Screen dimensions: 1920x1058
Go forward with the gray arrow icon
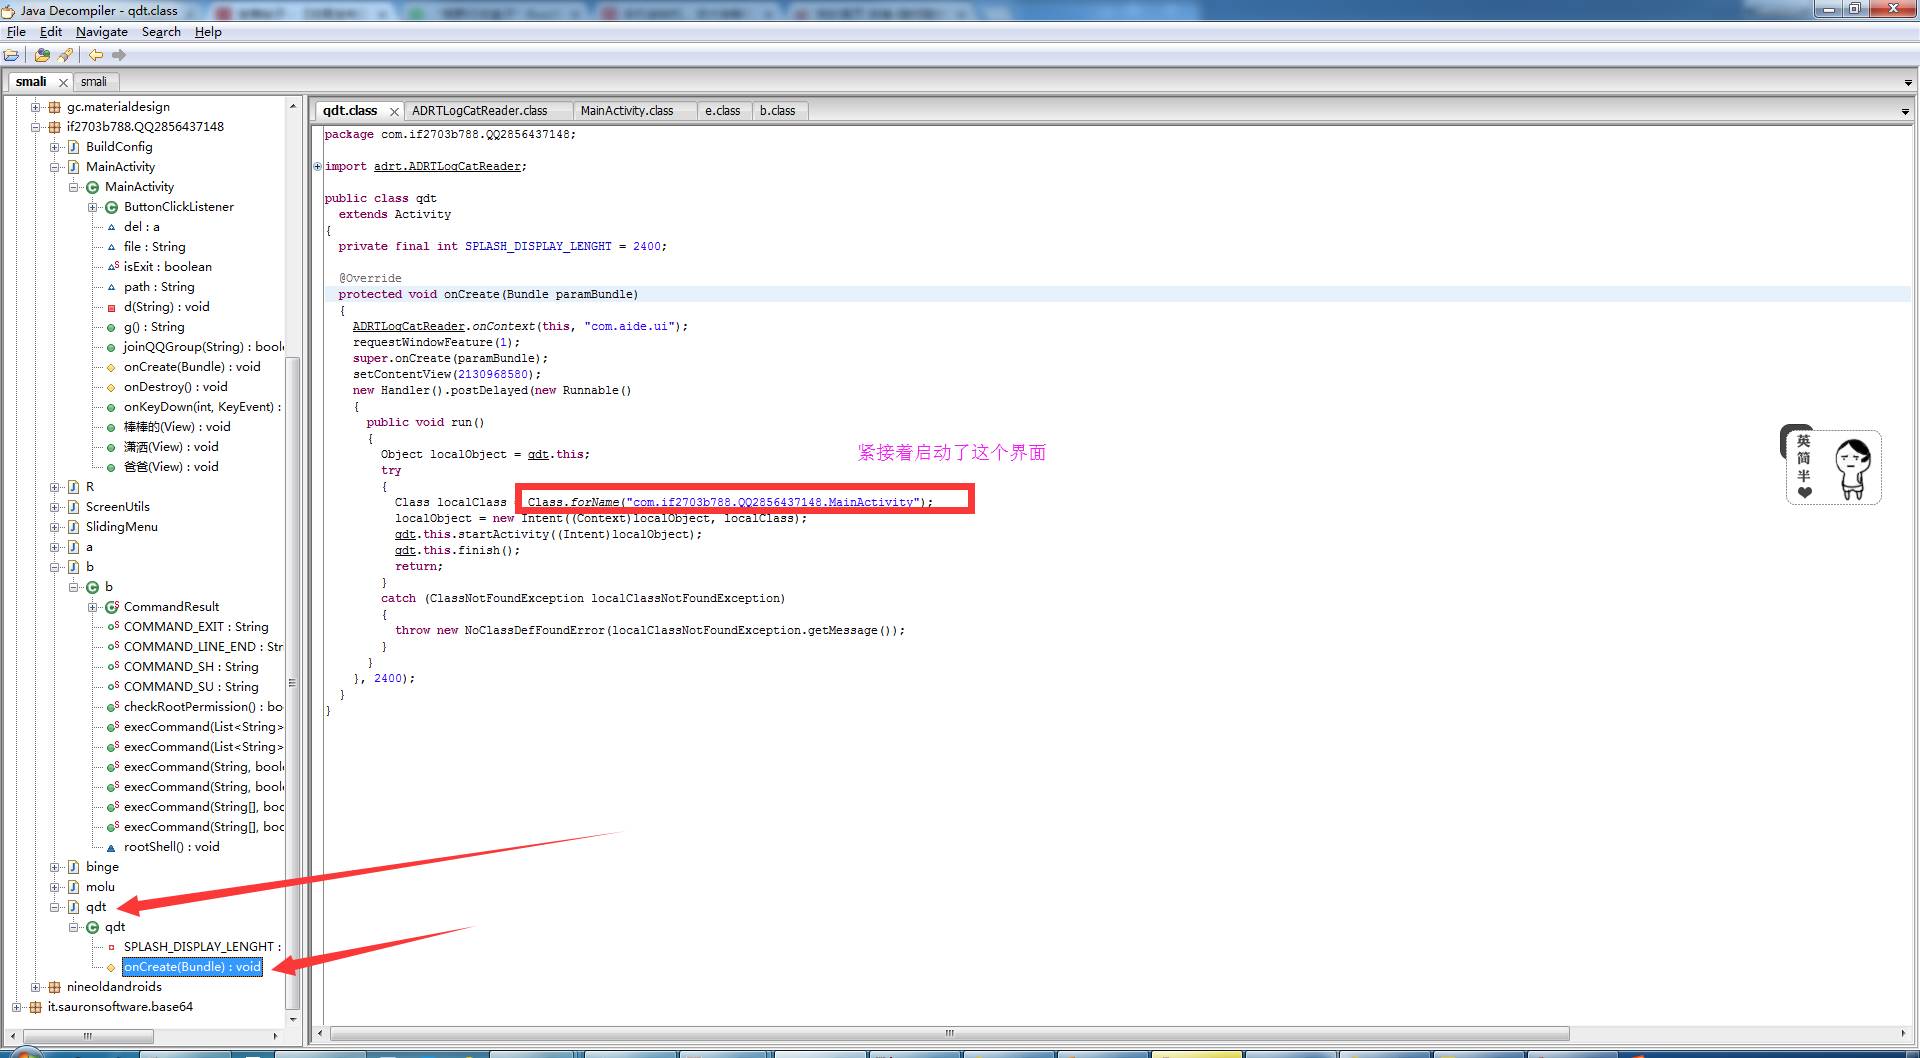(119, 55)
